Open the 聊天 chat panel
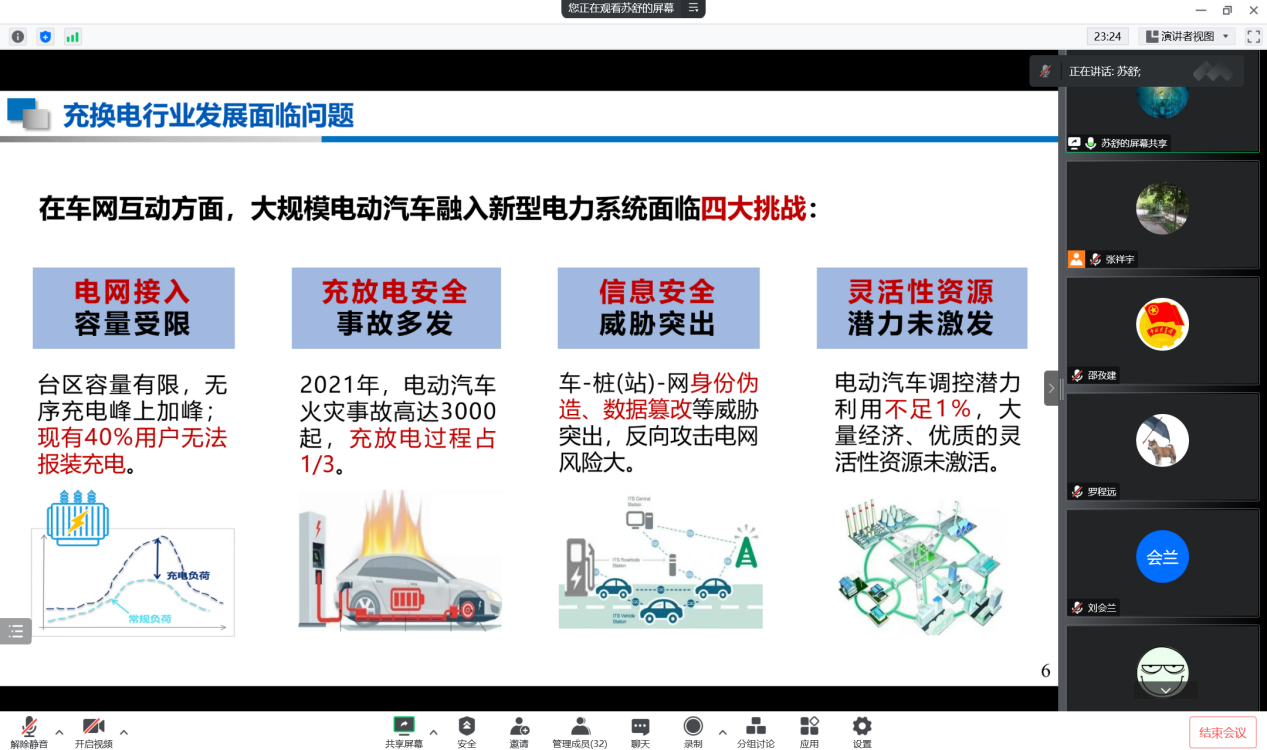Screen dimensions: 1267x750 (x=640, y=732)
